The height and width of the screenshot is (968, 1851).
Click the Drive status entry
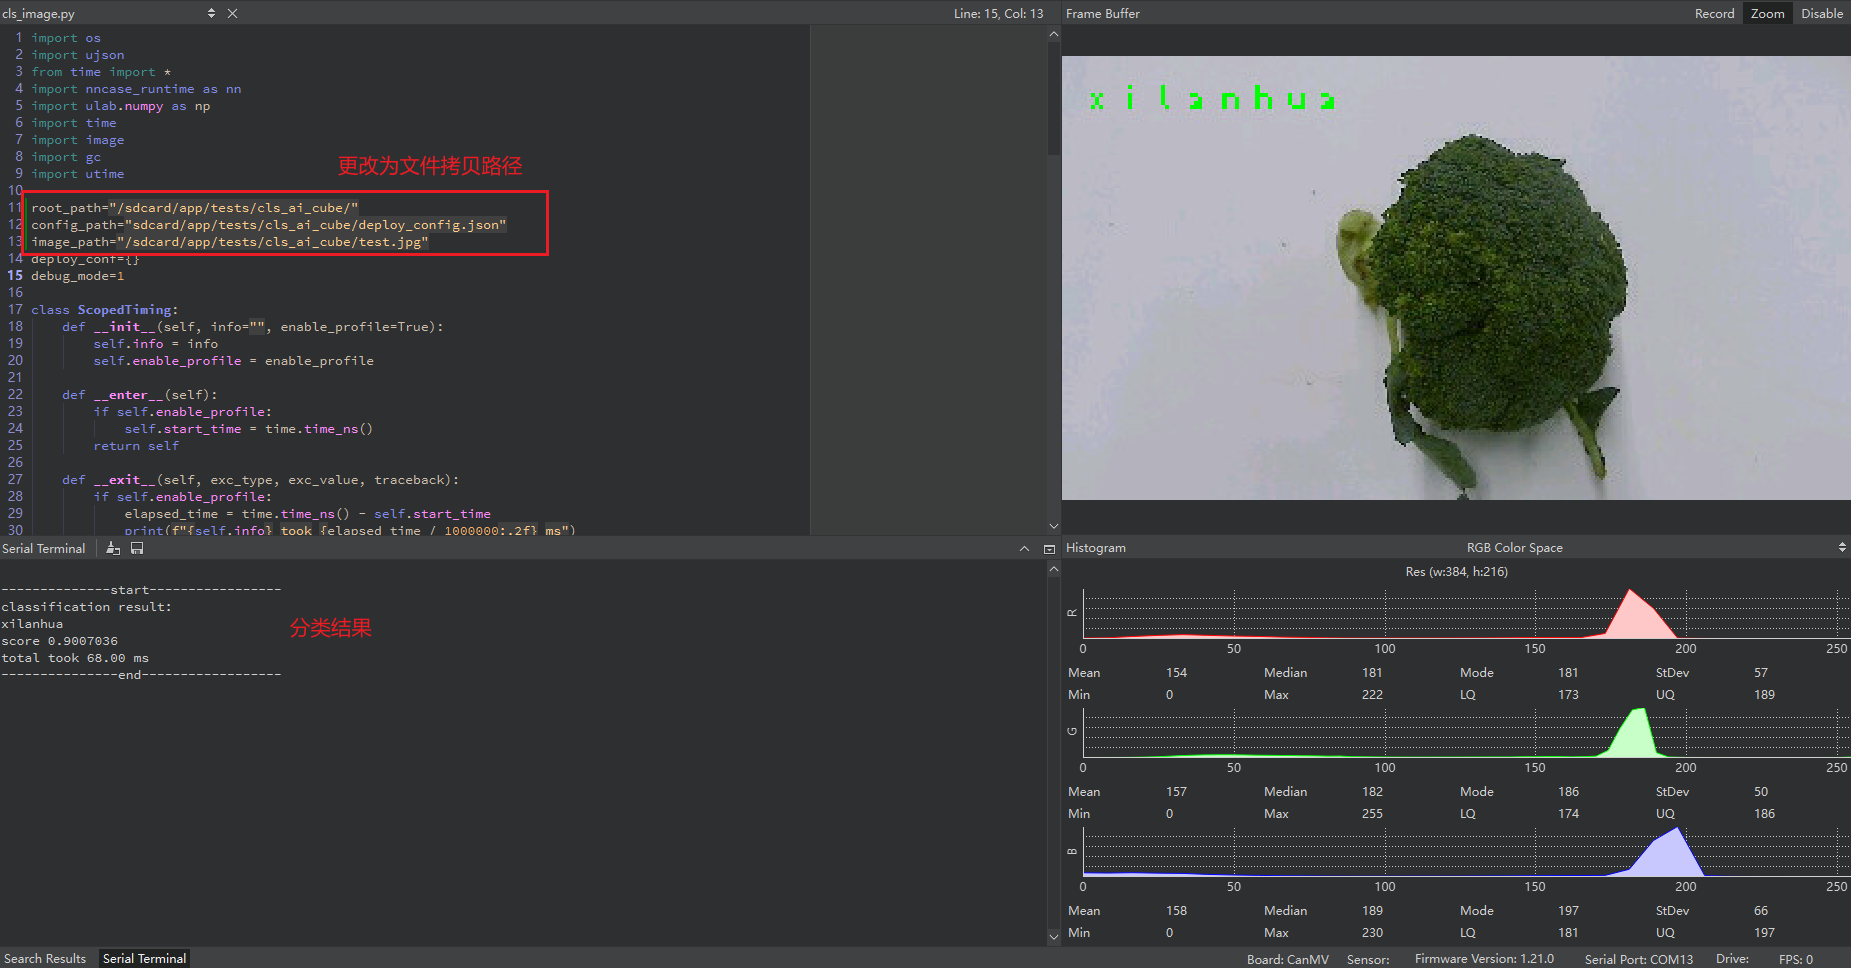pos(1732,959)
